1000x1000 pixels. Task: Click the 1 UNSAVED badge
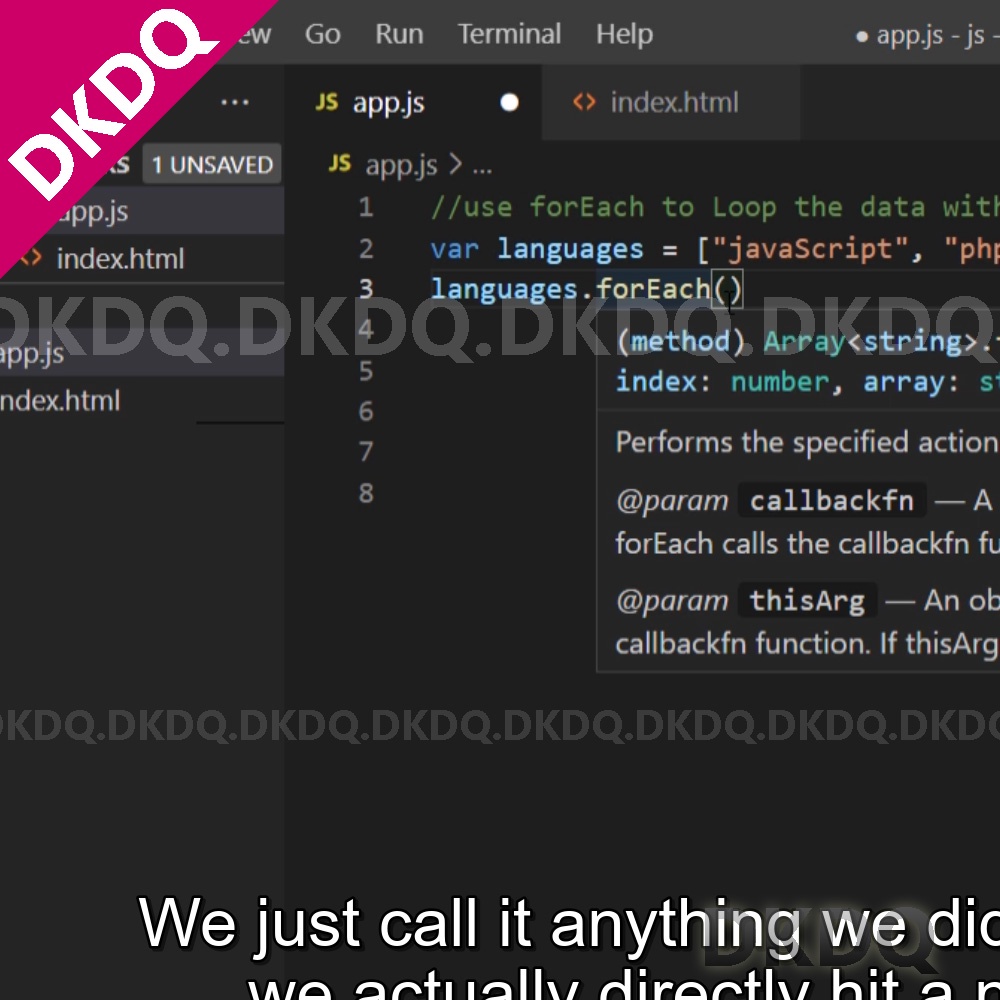pos(212,165)
